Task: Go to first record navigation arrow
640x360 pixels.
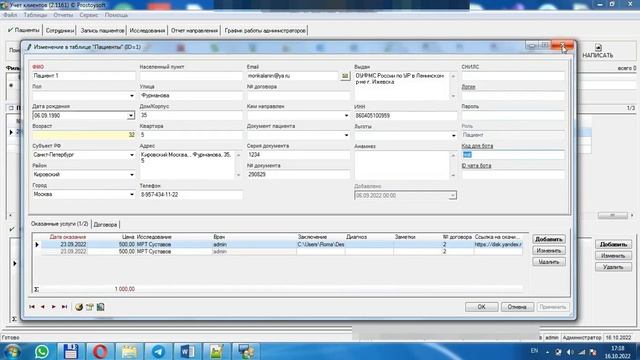Action: coord(32,307)
